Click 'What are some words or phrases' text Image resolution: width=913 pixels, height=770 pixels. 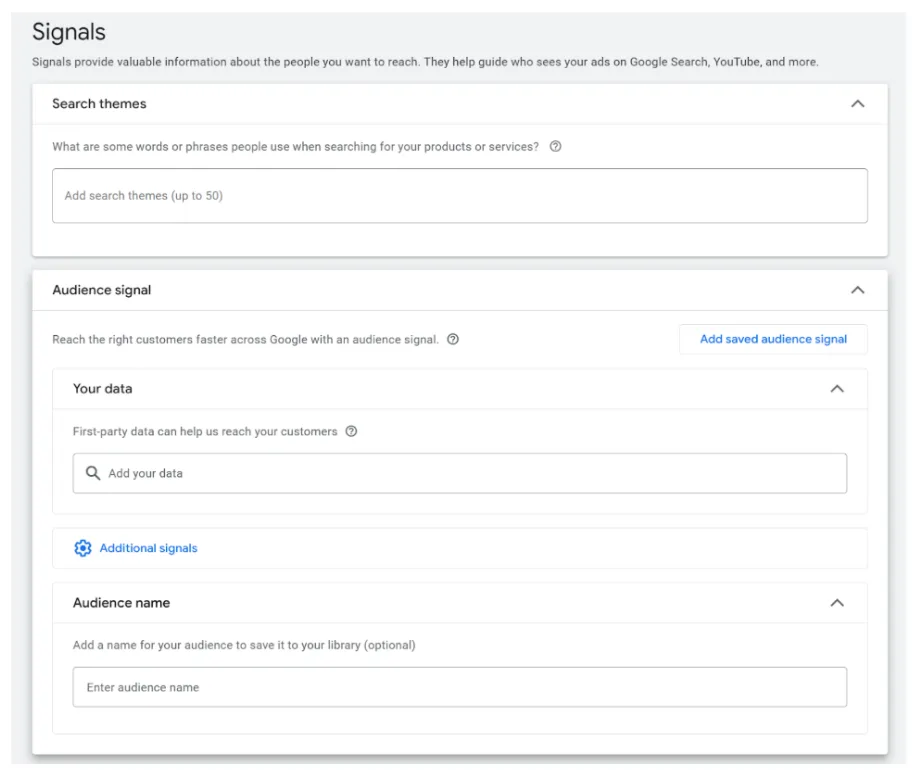coord(296,147)
